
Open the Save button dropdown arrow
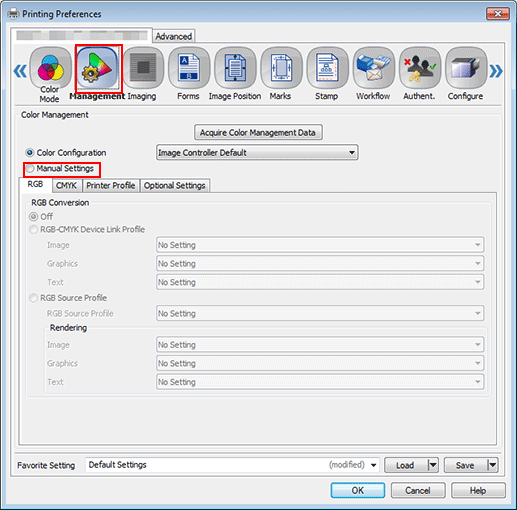click(x=493, y=465)
